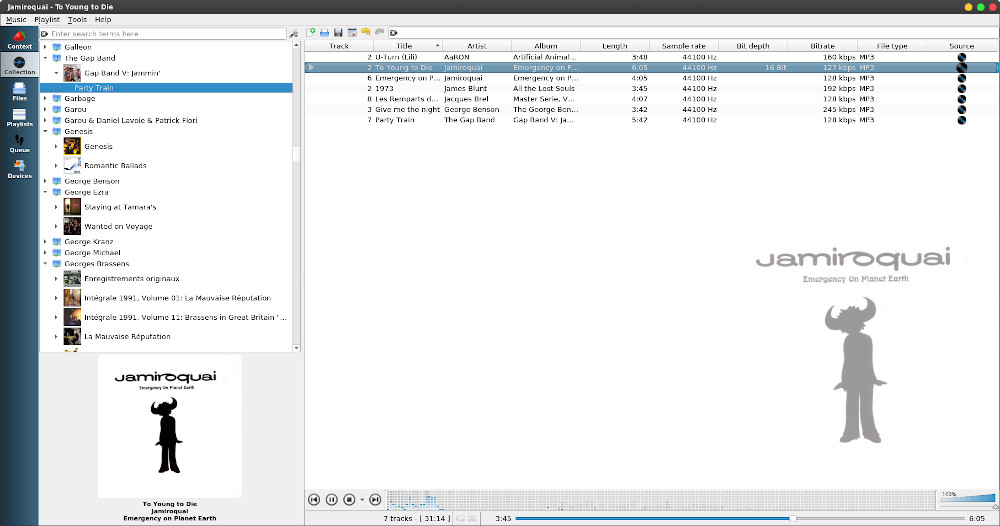The width and height of the screenshot is (1000, 526).
Task: Sort playlist by Artist column header
Action: (x=476, y=46)
